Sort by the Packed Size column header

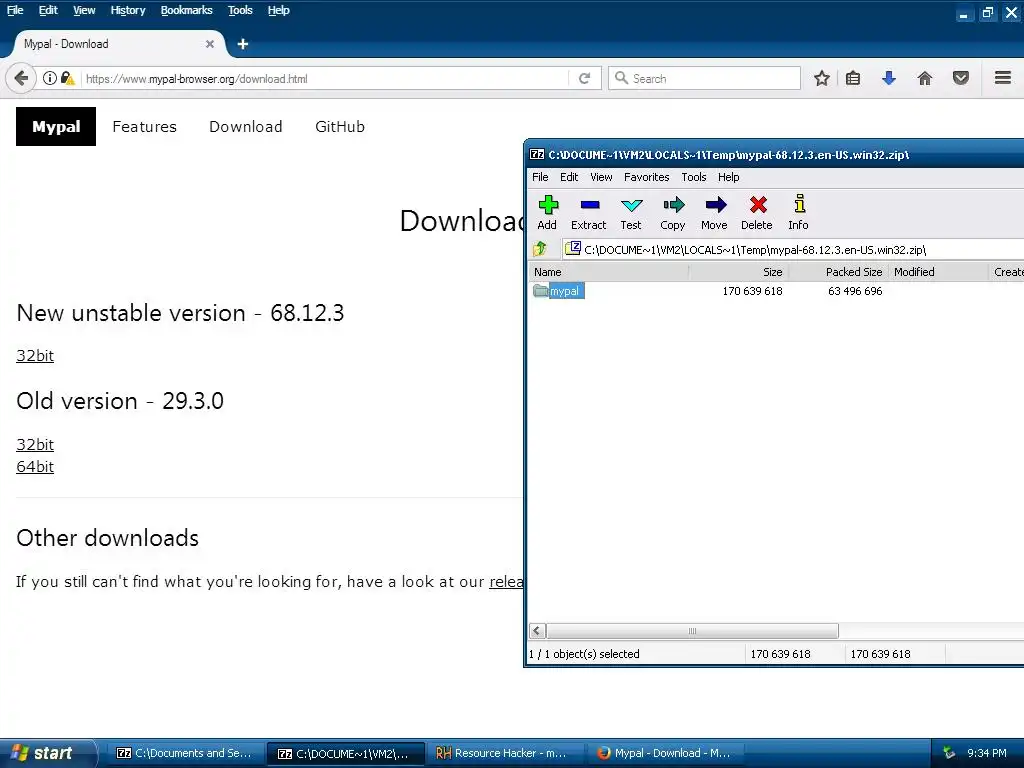click(x=839, y=272)
